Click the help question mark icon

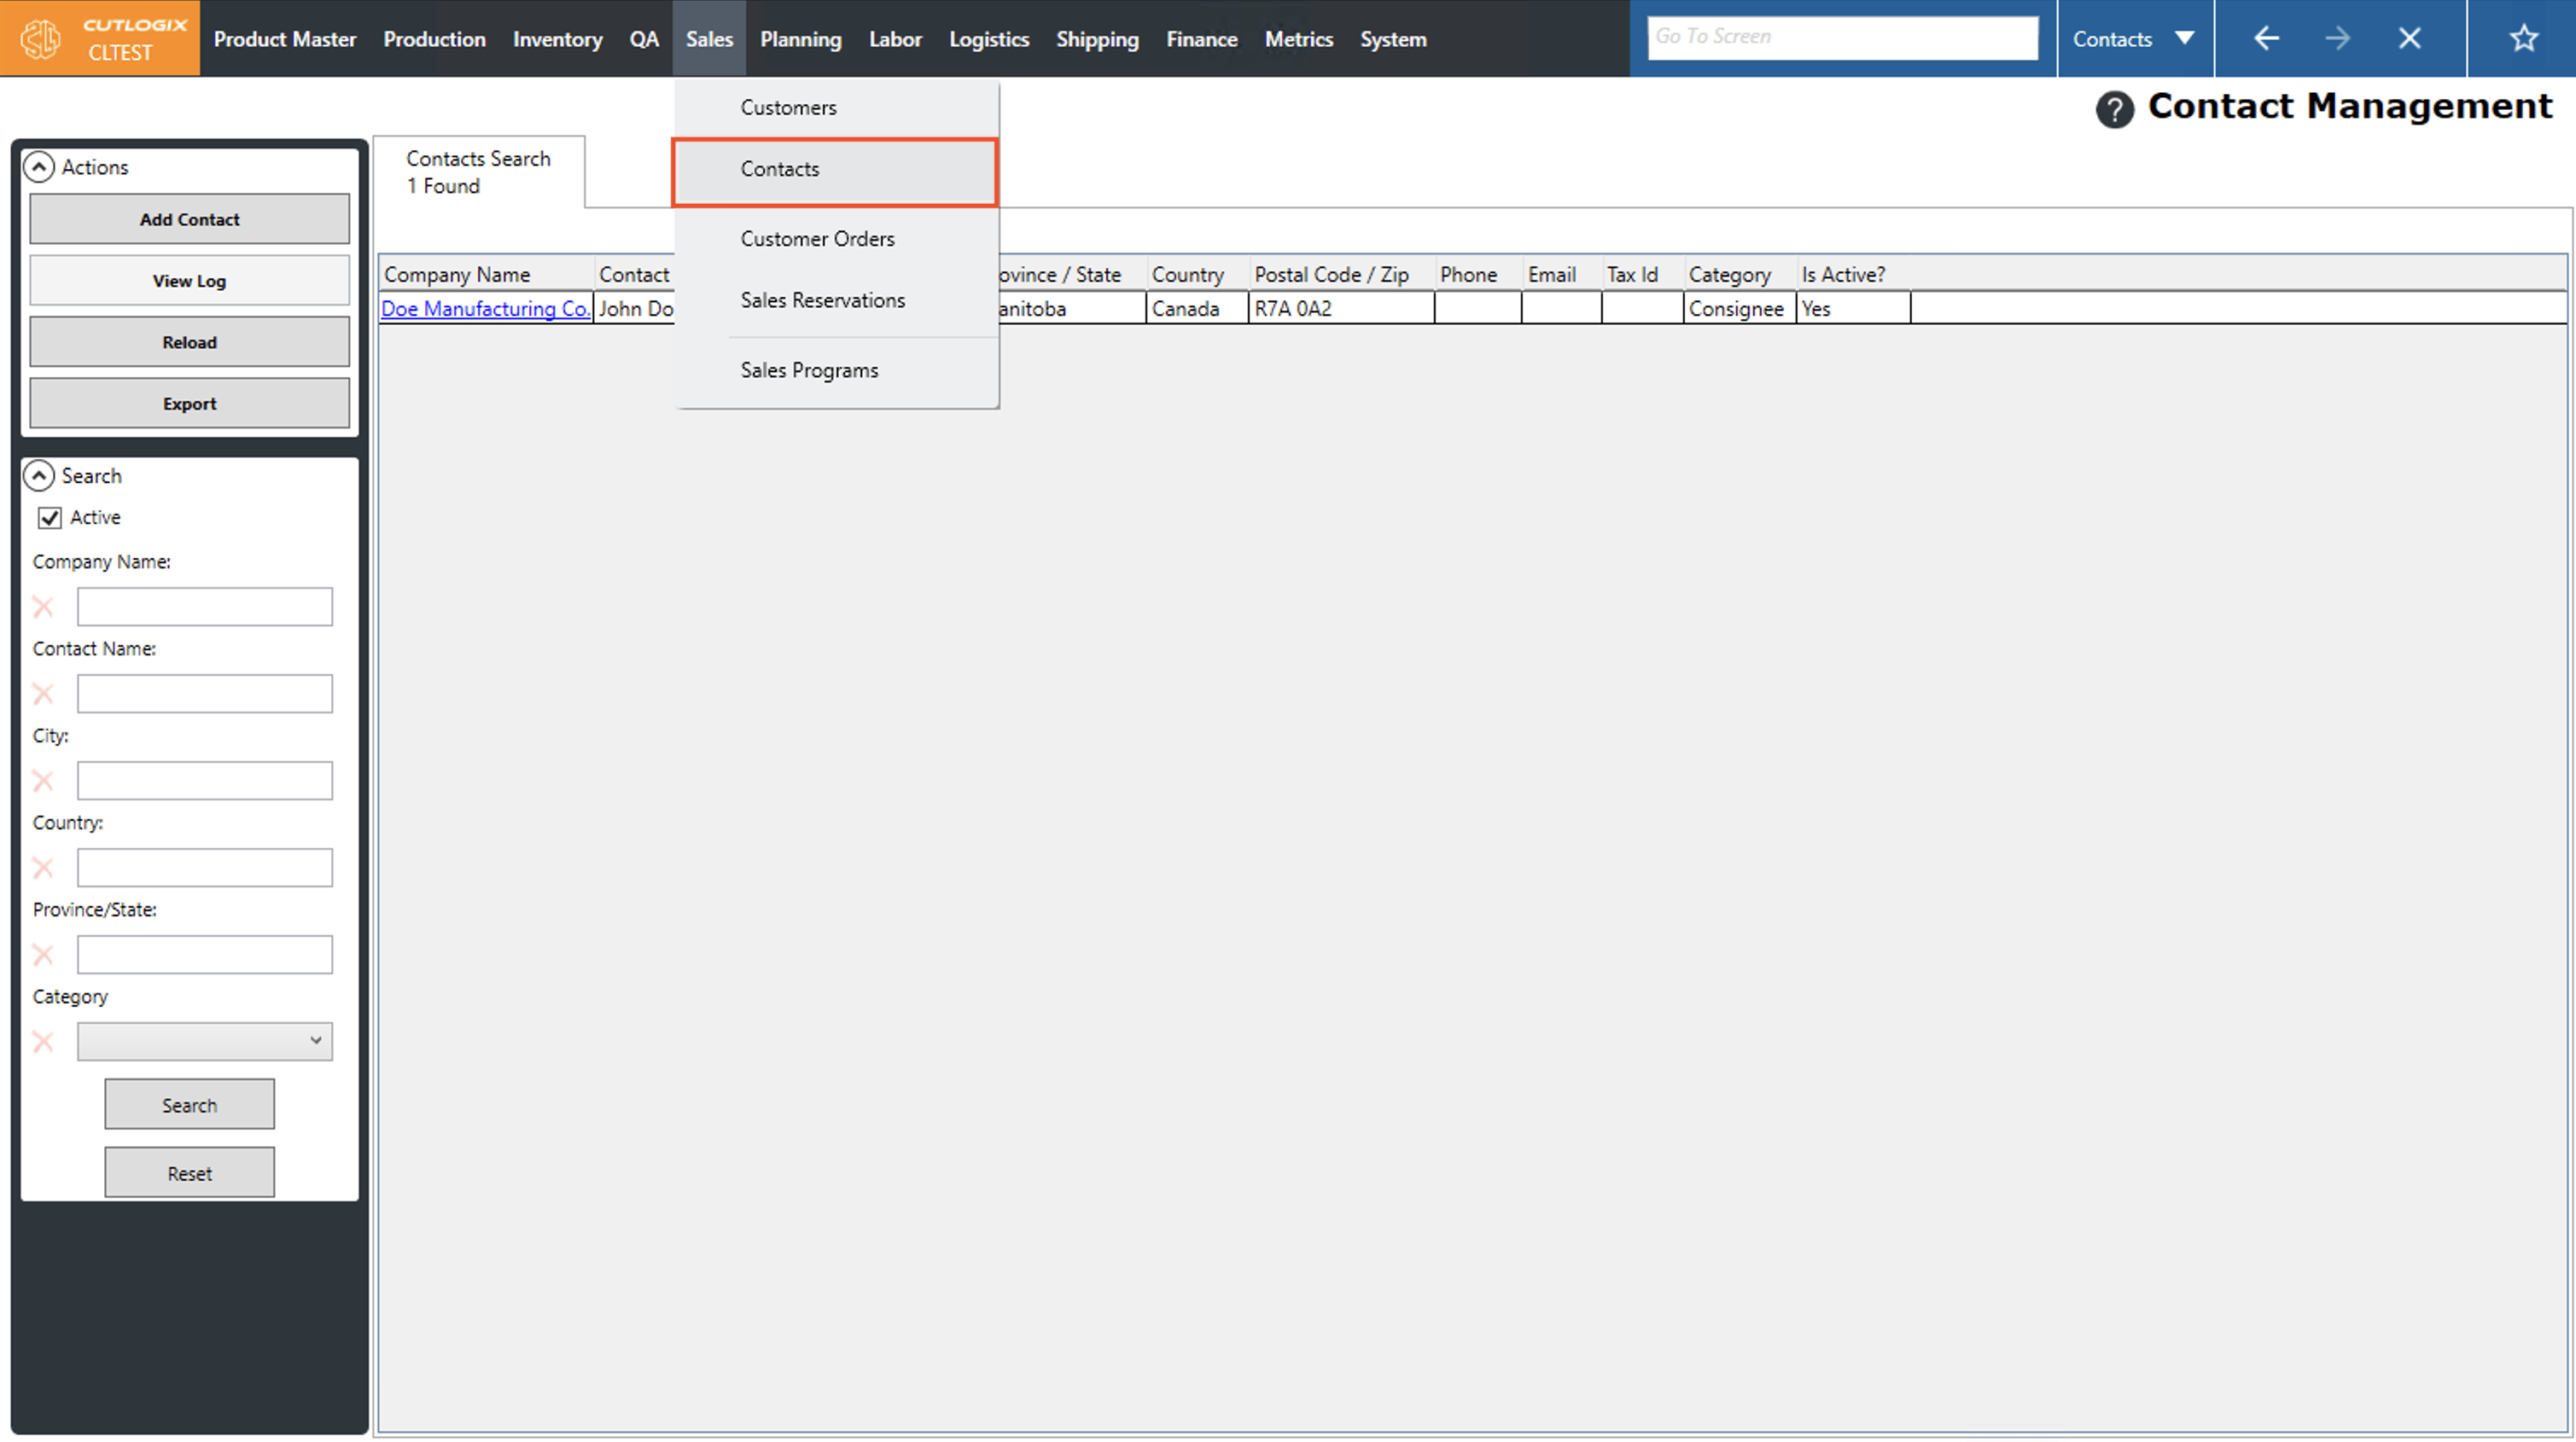[2114, 109]
